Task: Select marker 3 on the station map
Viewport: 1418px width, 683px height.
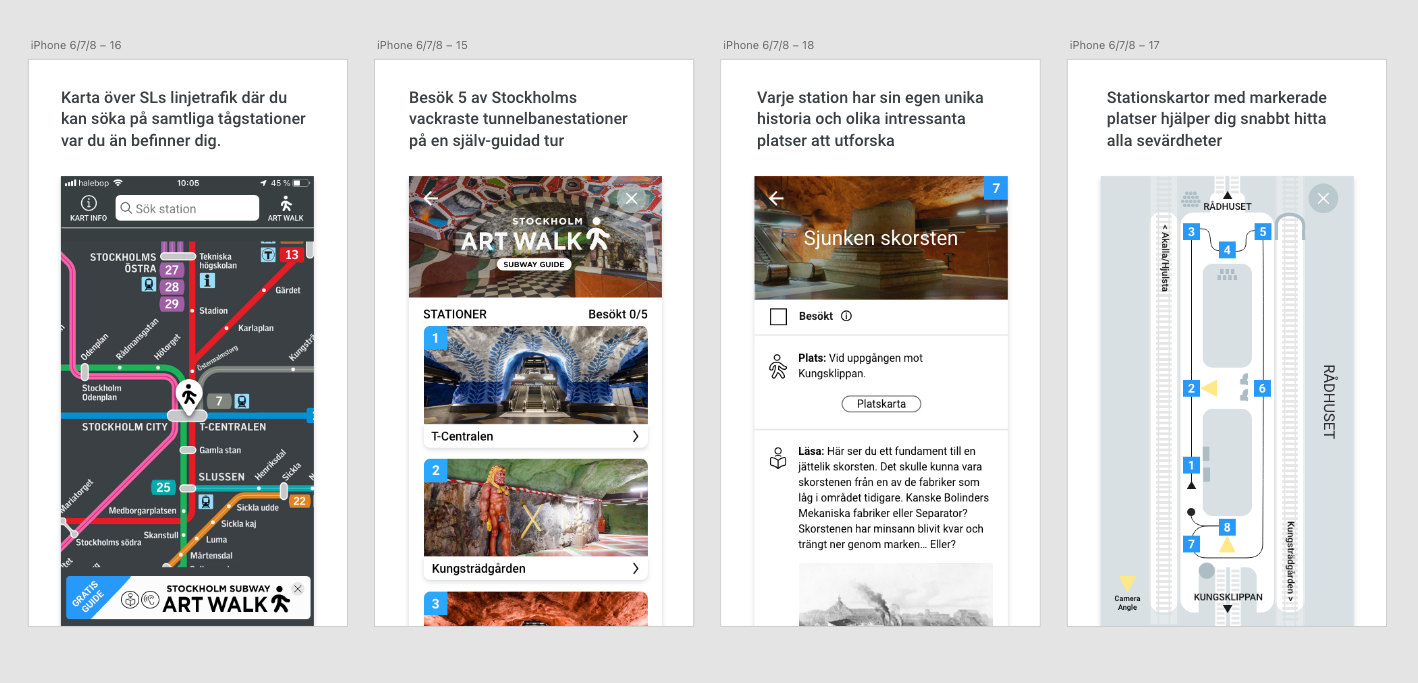Action: (x=1191, y=232)
